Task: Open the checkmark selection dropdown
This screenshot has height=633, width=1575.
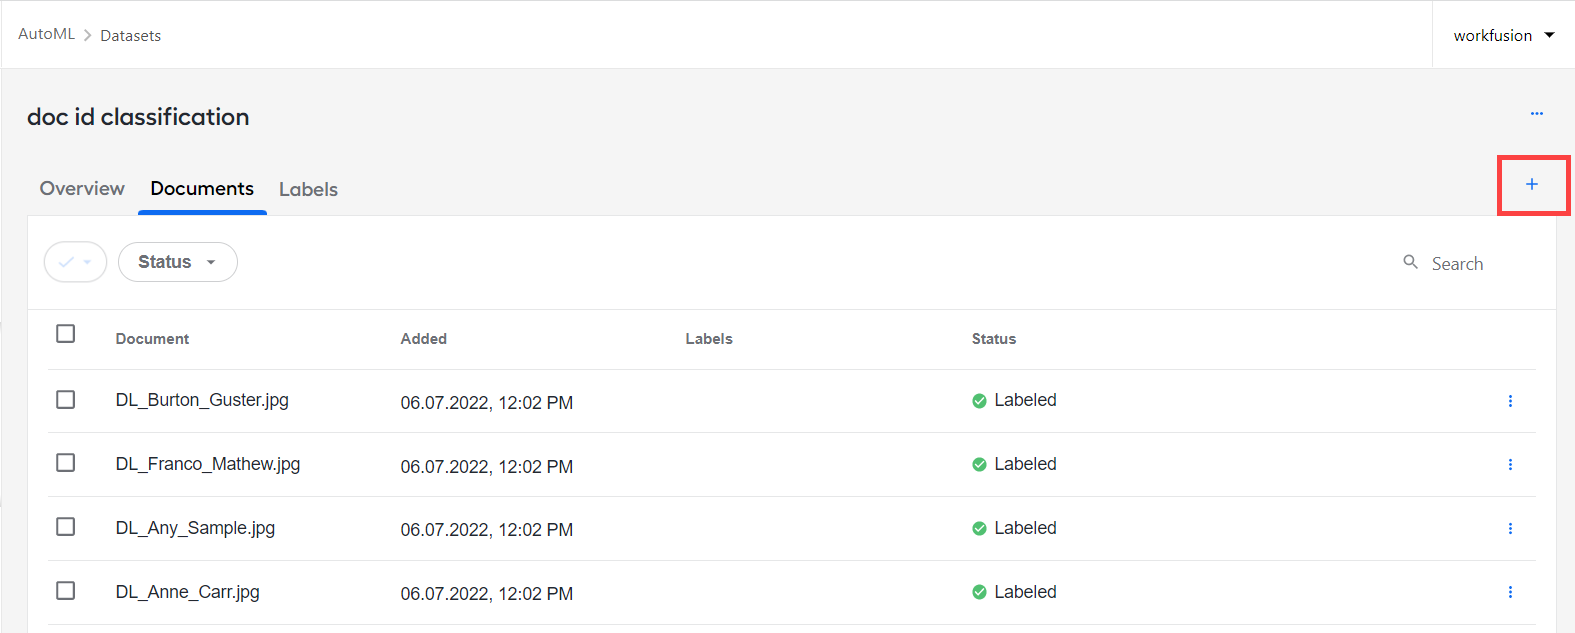Action: click(75, 262)
